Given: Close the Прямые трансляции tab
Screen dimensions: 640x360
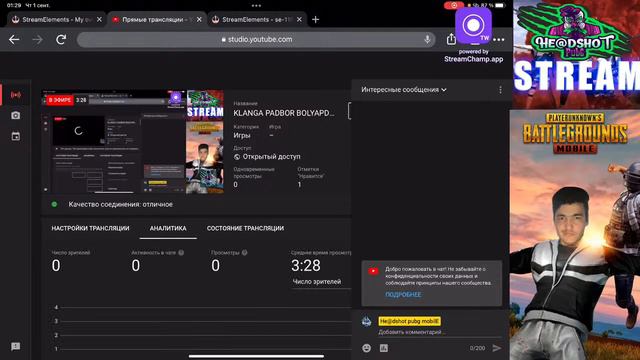Looking at the screenshot, I should (199, 20).
